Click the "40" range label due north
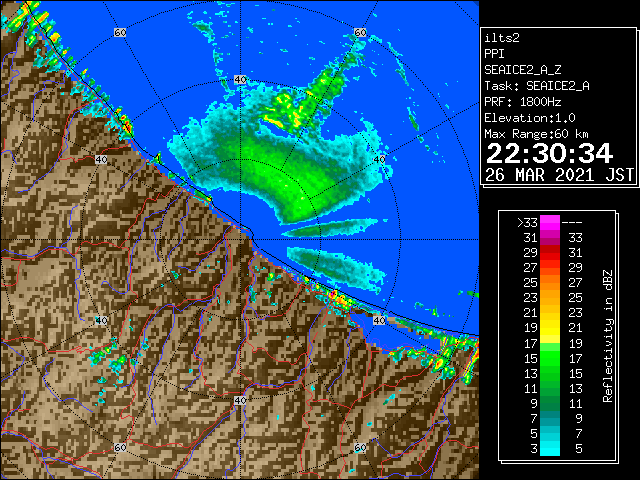The width and height of the screenshot is (640, 480). click(x=240, y=80)
